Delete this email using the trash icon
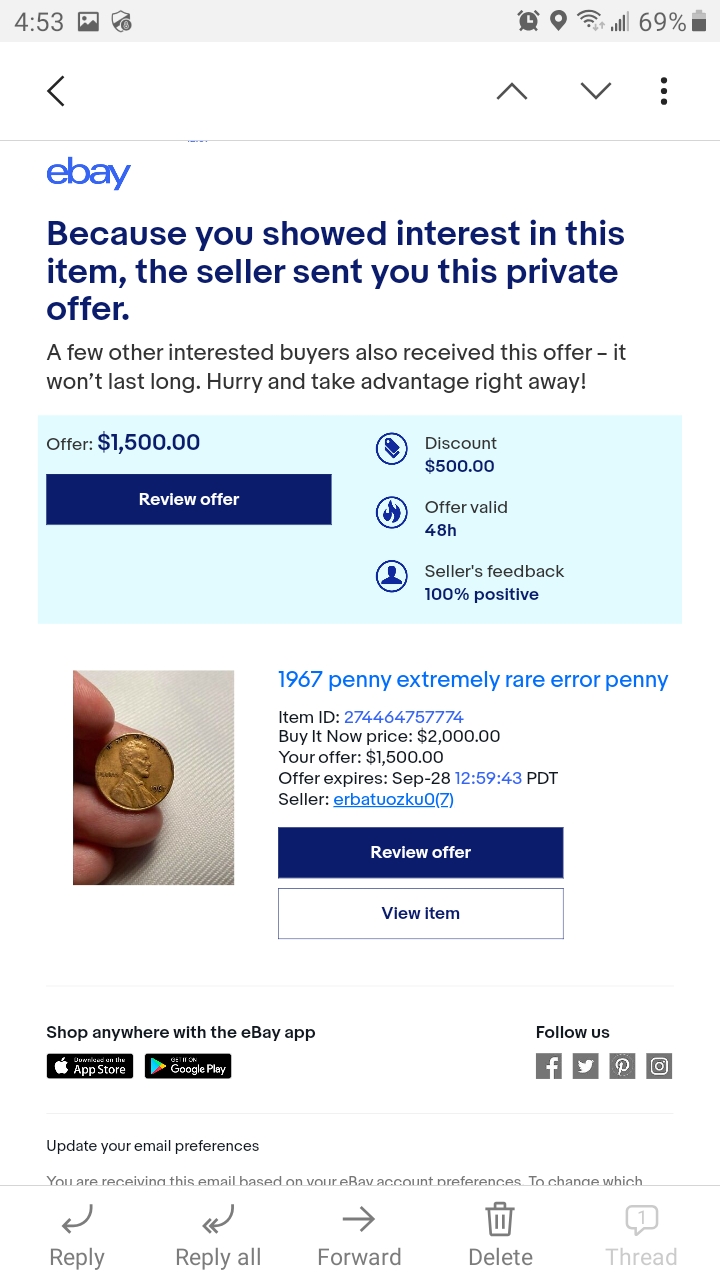 click(x=499, y=1236)
